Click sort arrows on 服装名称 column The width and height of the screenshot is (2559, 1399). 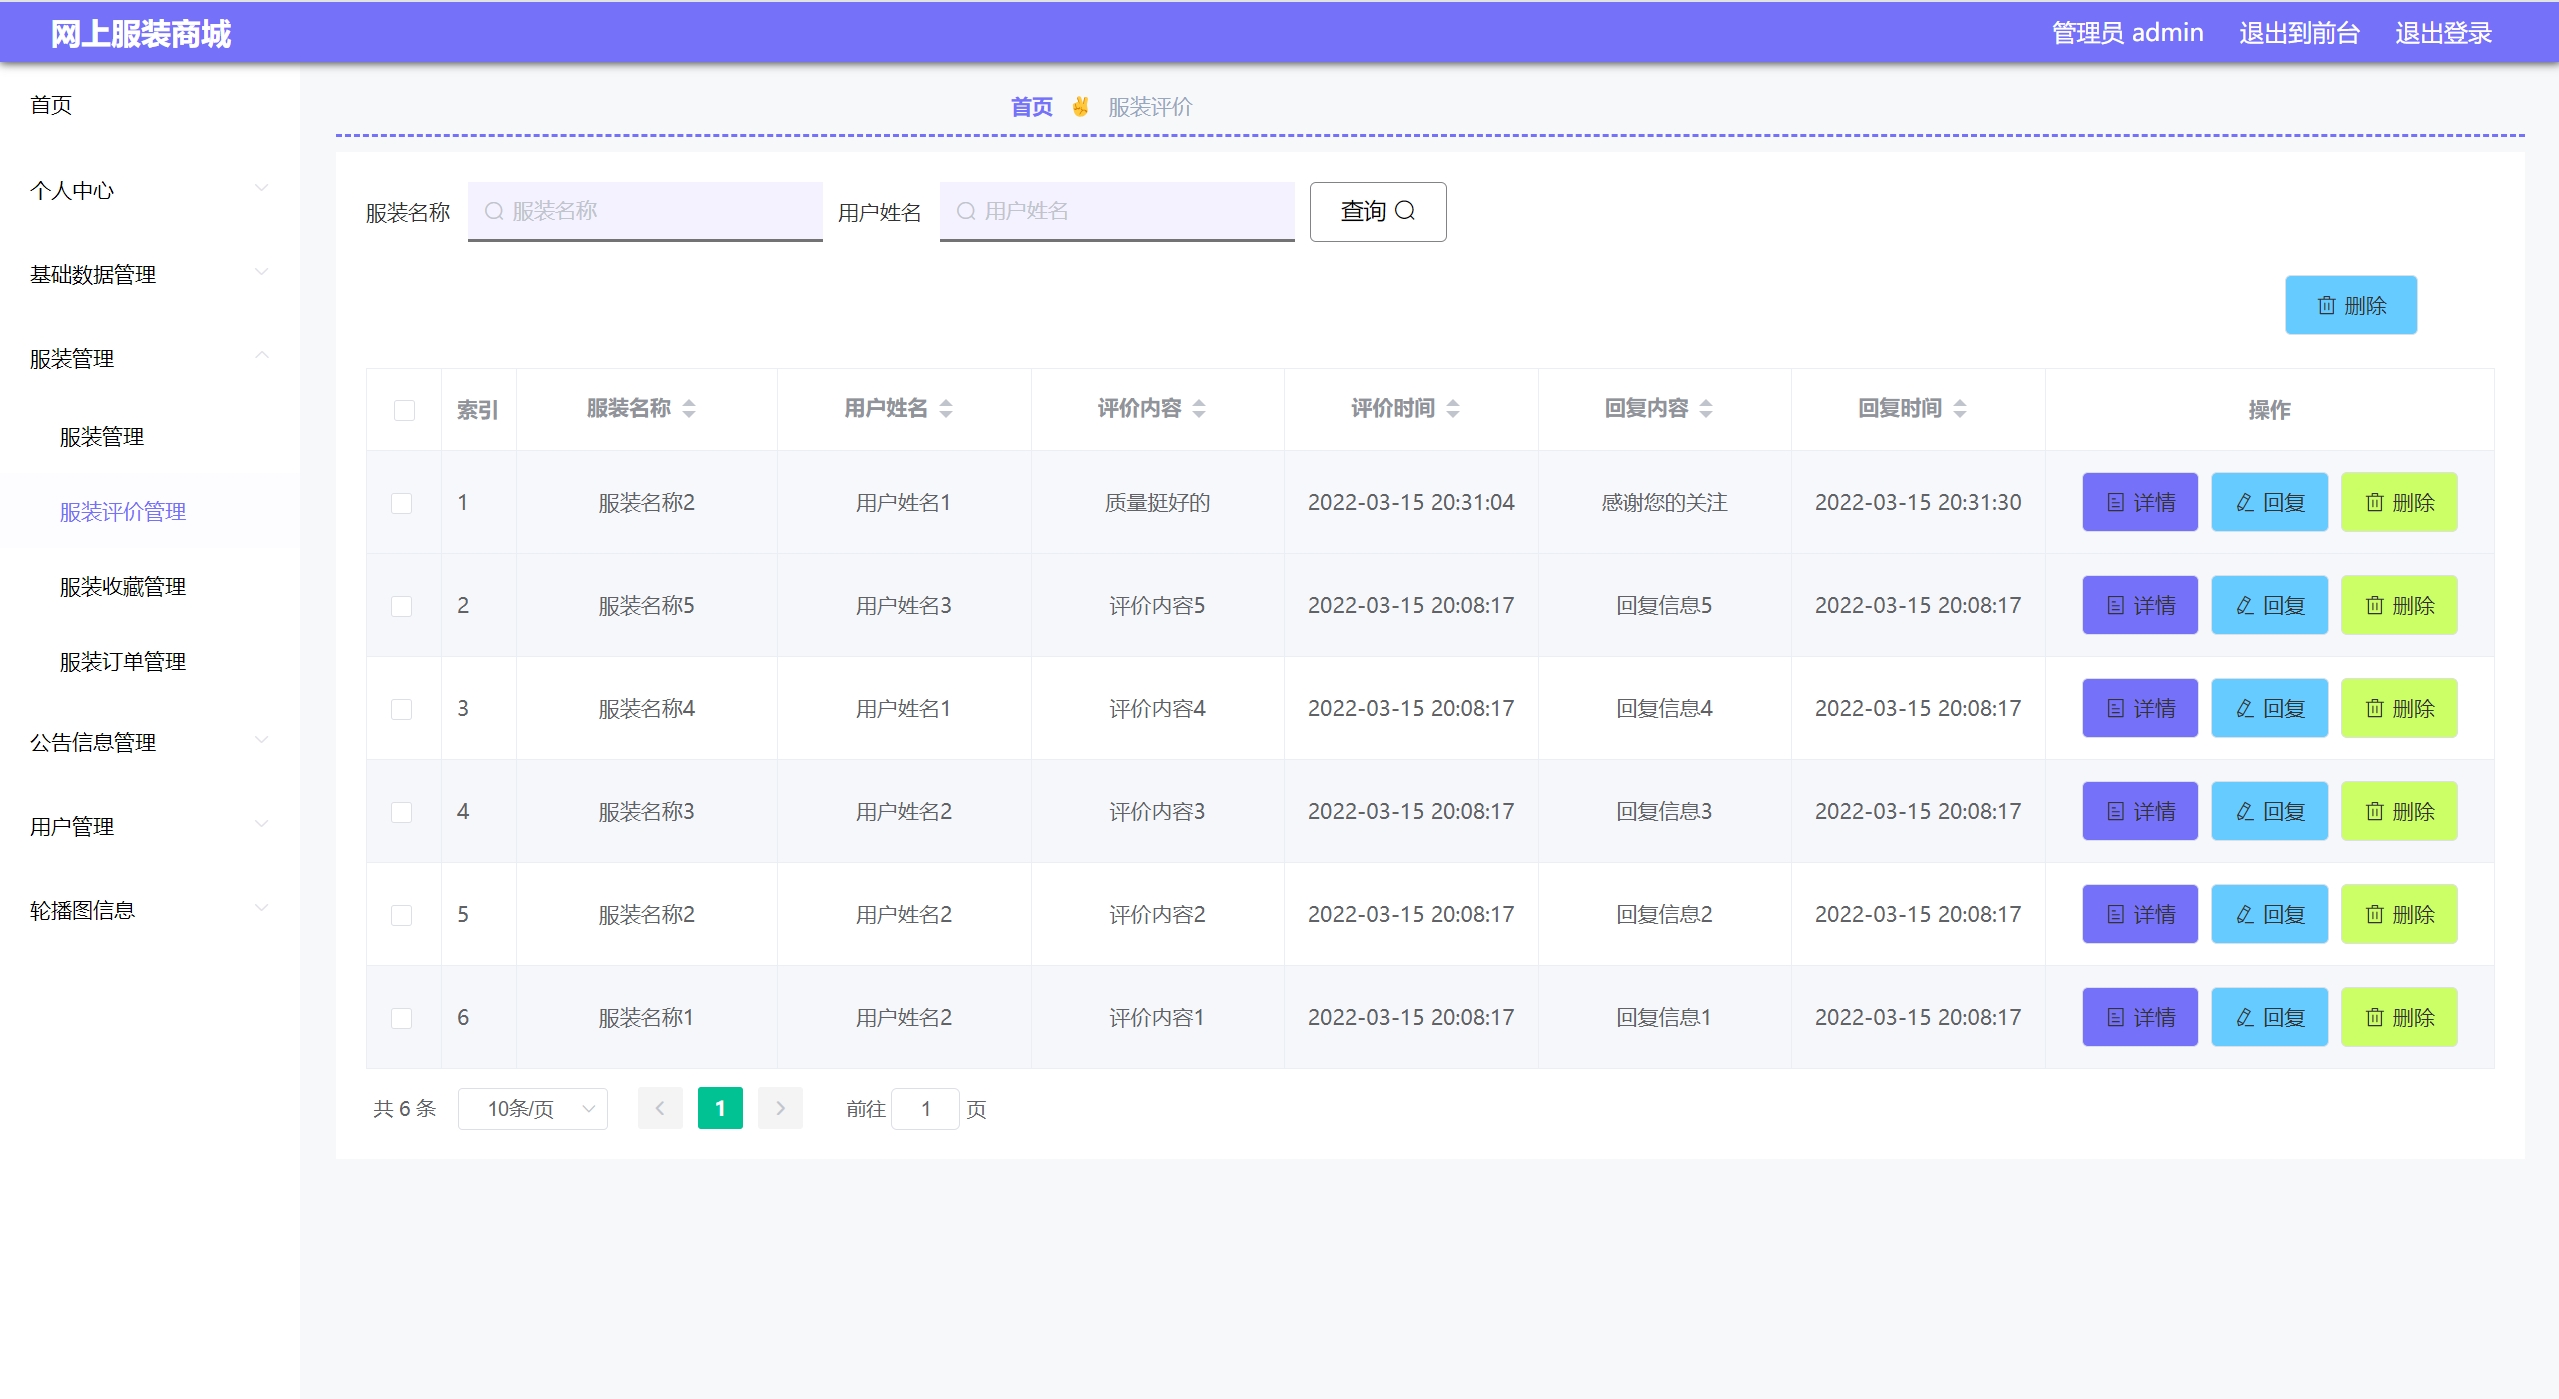tap(689, 408)
